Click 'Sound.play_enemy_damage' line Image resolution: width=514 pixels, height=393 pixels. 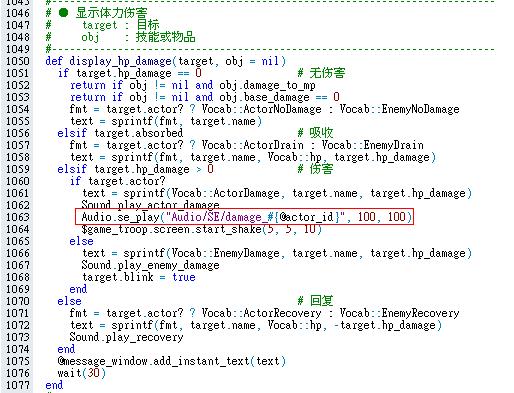pyautogui.click(x=150, y=265)
